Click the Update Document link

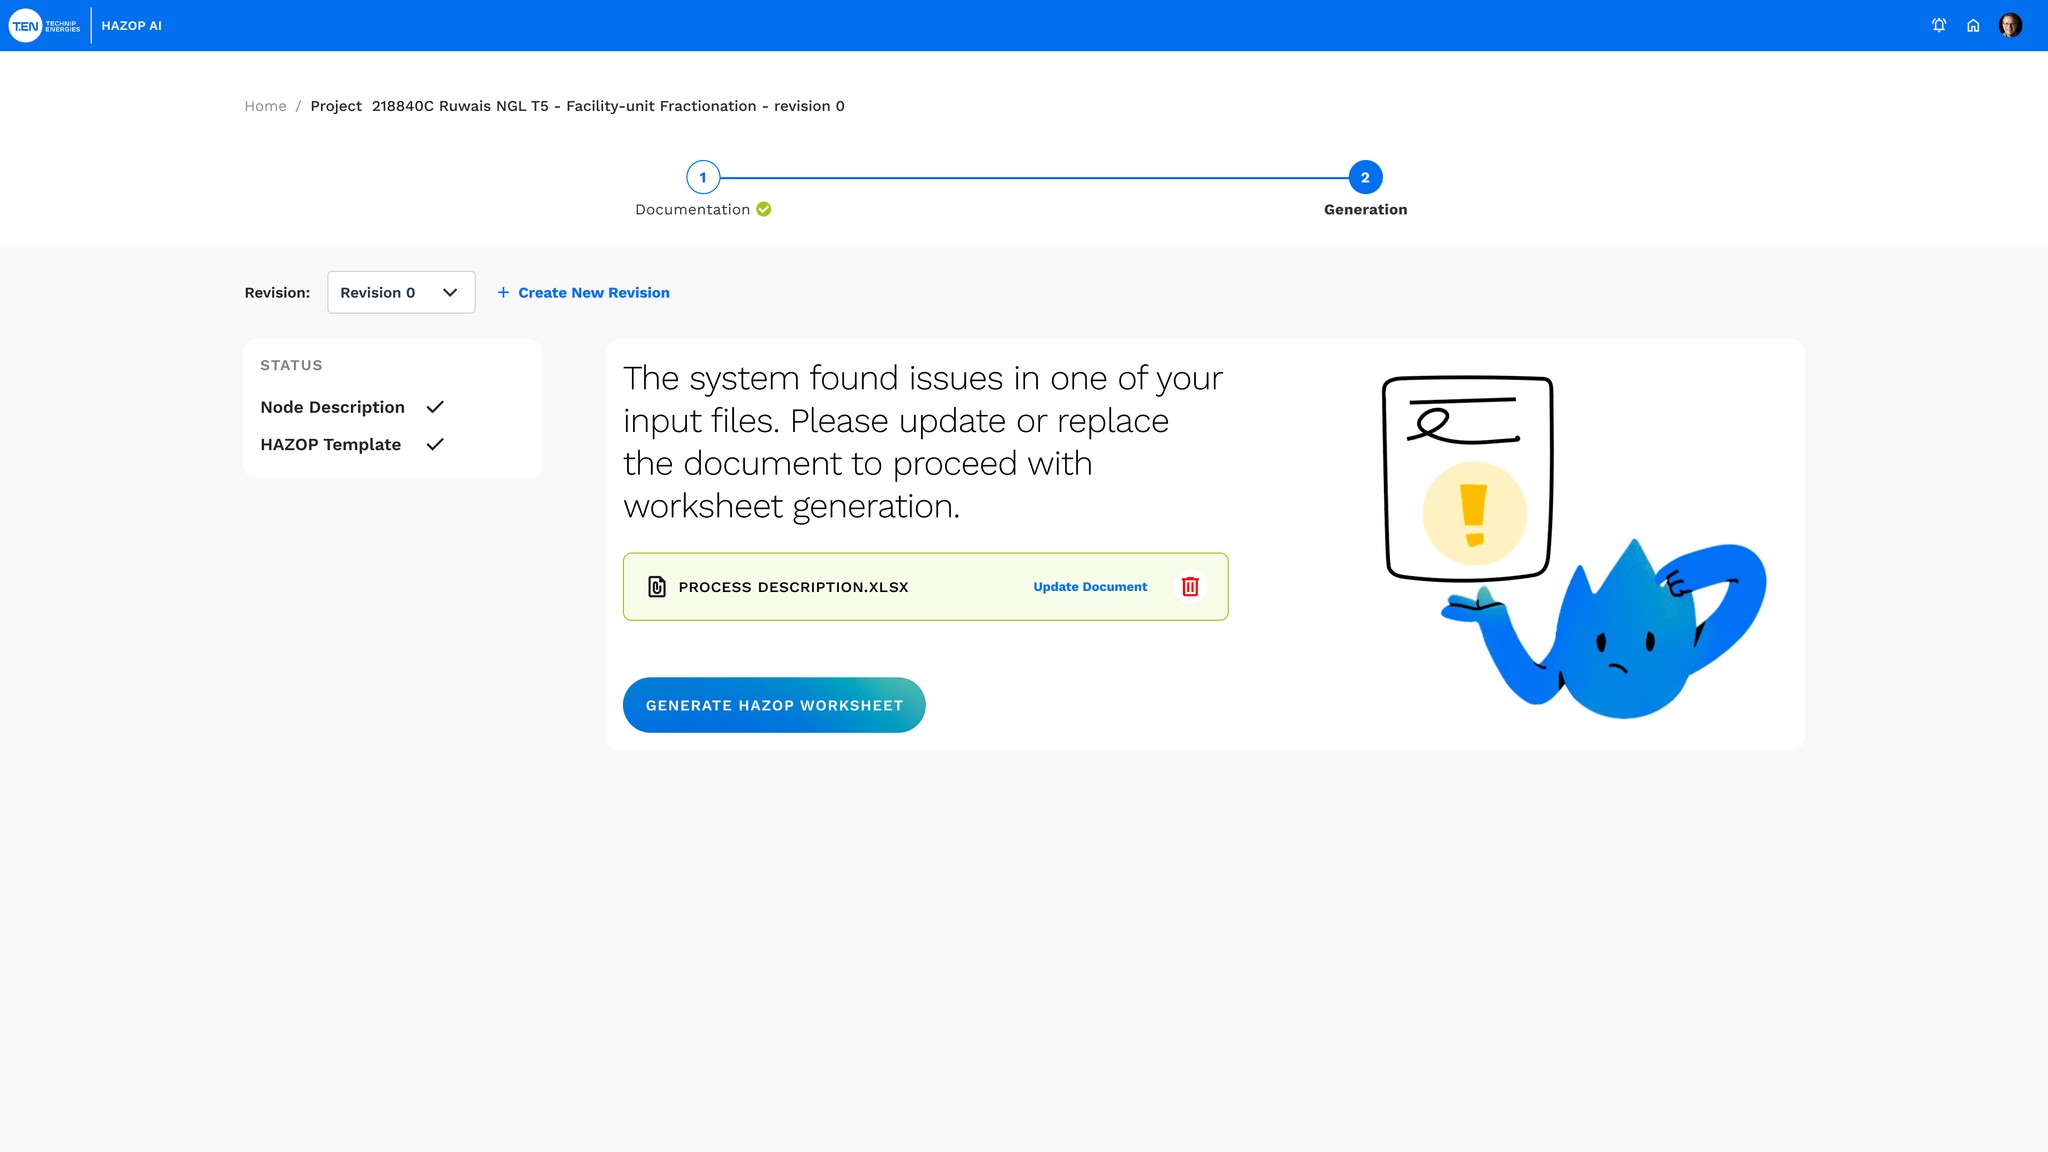pos(1090,587)
